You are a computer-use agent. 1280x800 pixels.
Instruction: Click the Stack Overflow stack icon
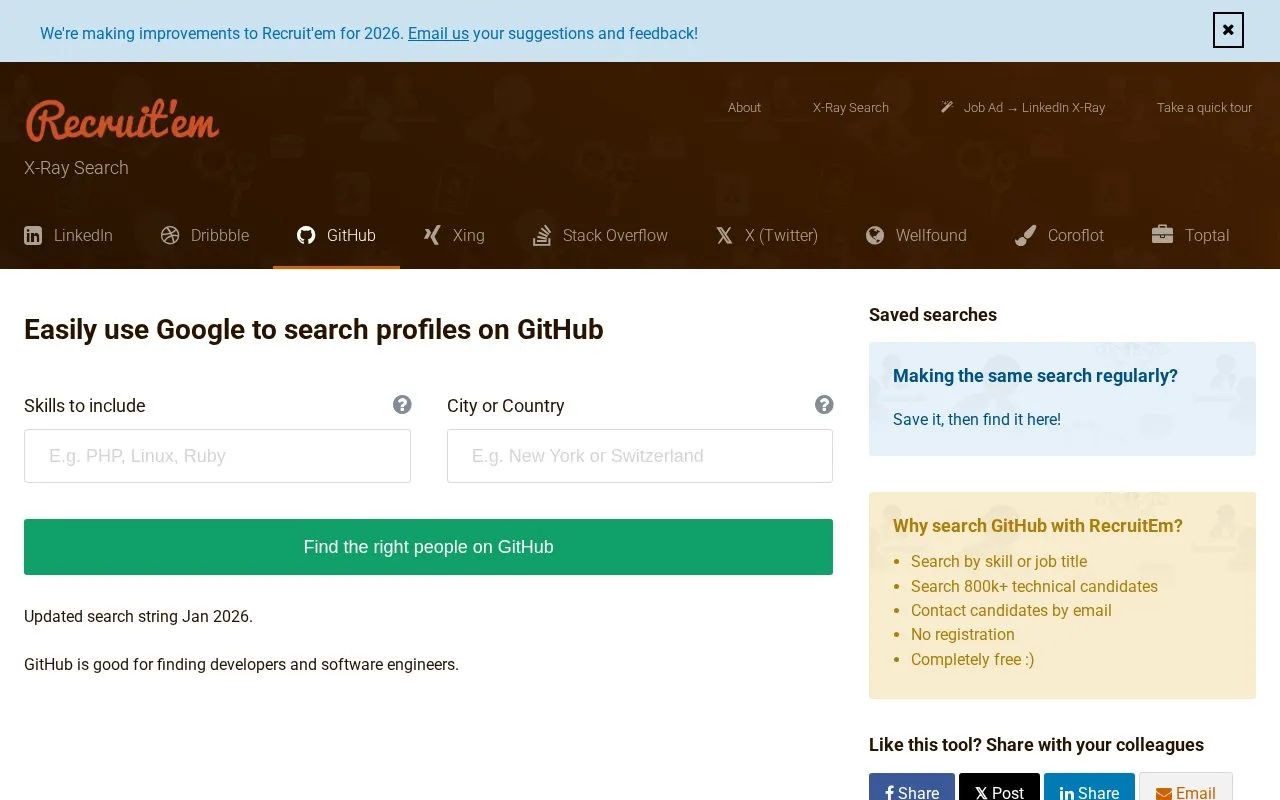tap(542, 235)
